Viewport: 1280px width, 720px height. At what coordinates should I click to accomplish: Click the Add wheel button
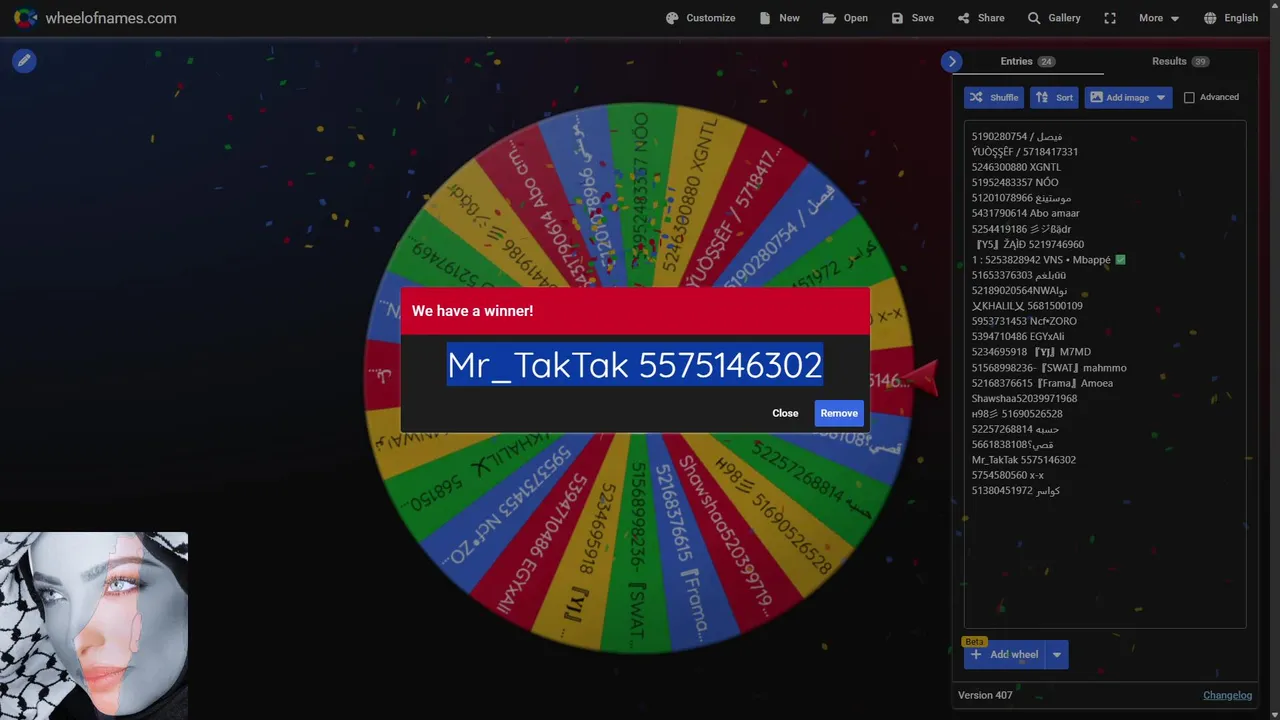1005,655
